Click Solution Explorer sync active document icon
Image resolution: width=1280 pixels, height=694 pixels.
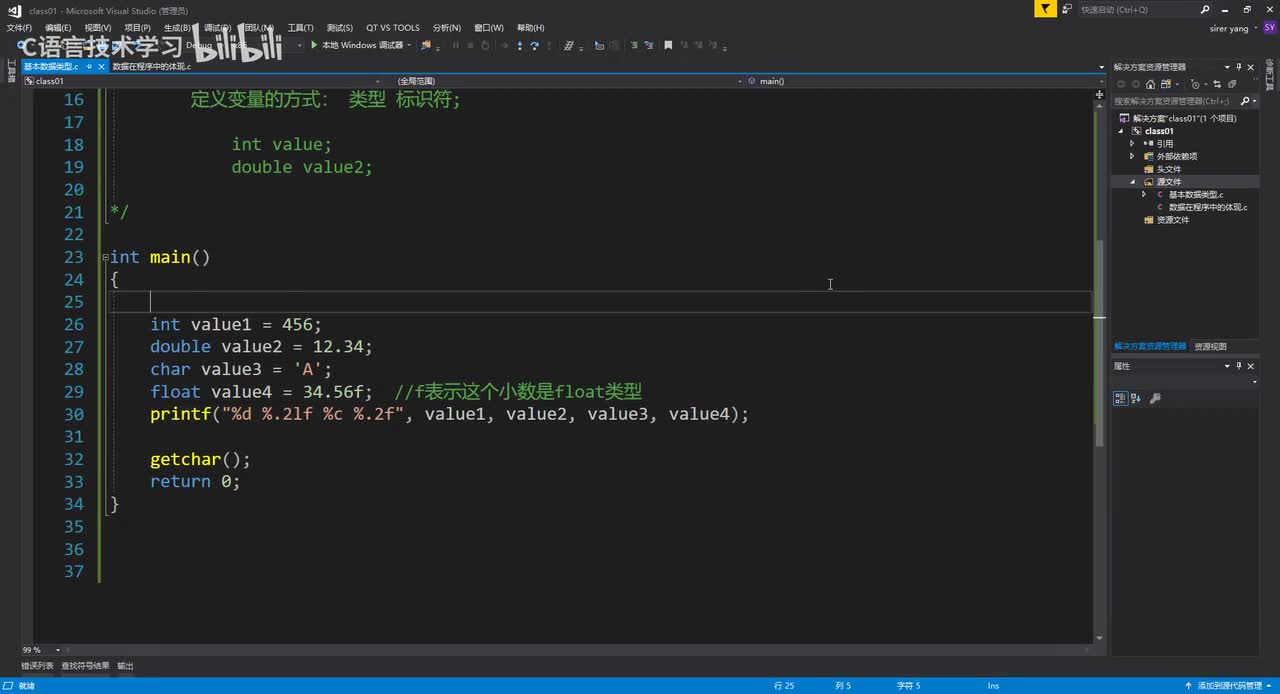[1217, 84]
